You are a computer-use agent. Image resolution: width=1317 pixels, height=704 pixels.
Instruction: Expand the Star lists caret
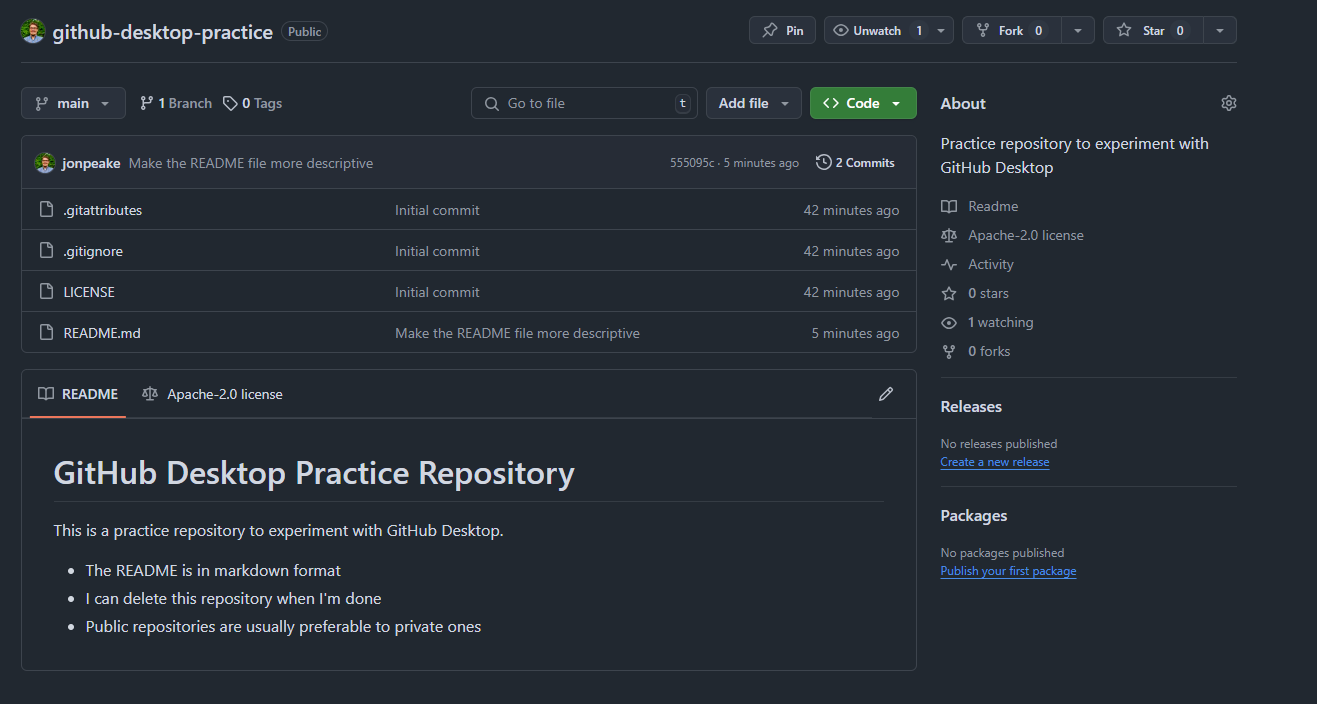[x=1219, y=30]
